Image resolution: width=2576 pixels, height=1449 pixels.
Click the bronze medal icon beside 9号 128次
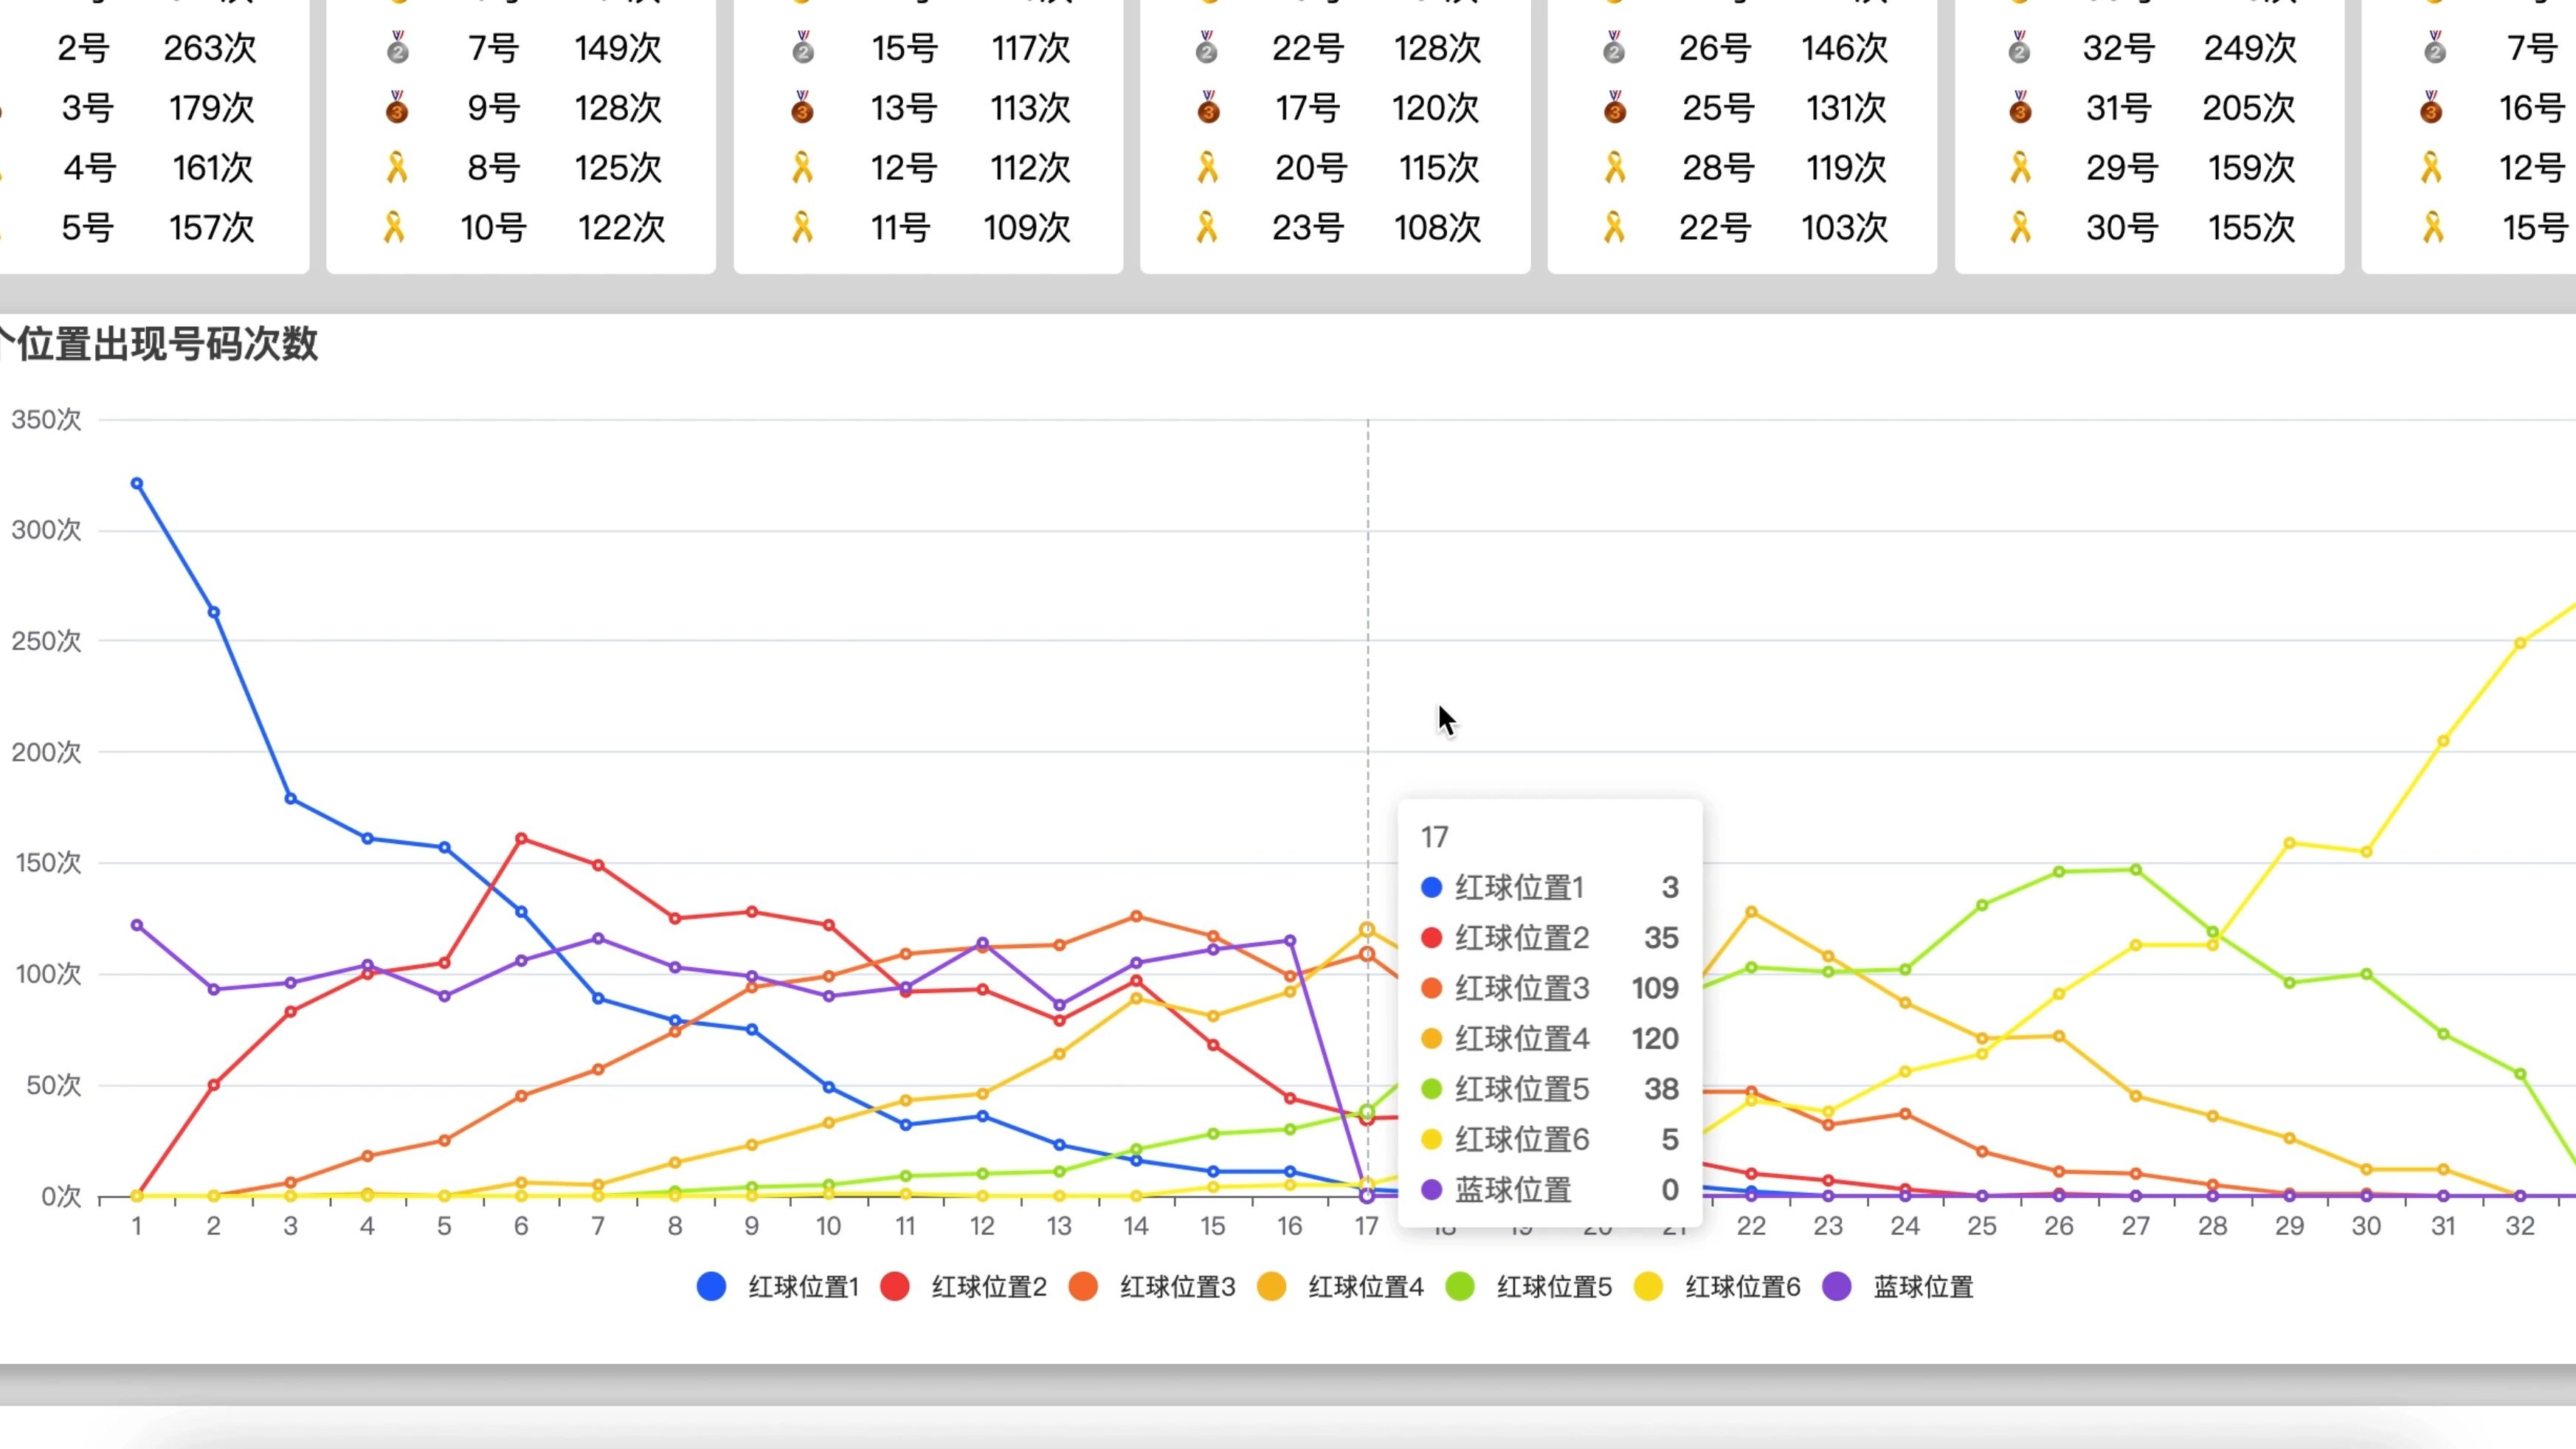[x=398, y=108]
